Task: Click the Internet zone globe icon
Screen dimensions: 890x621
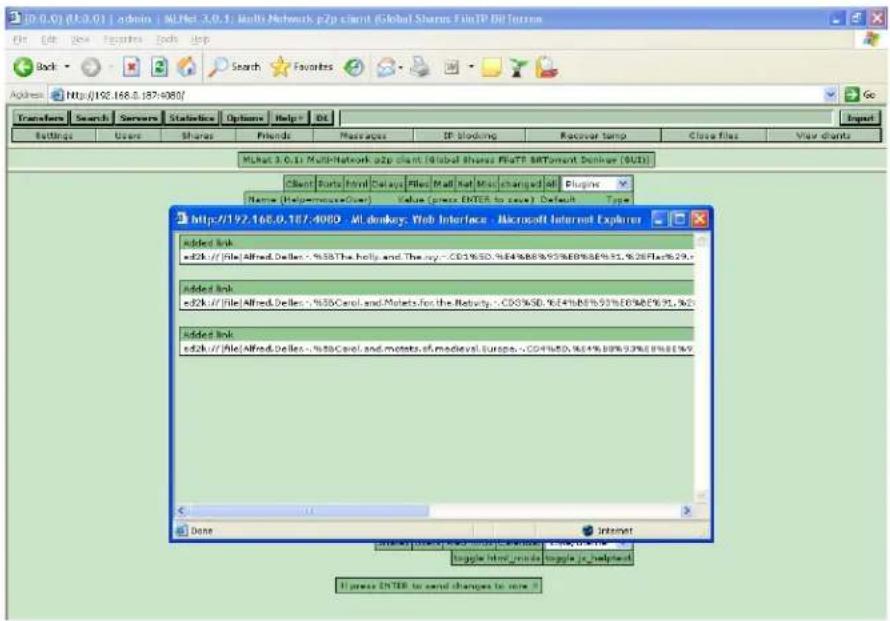Action: click(588, 530)
